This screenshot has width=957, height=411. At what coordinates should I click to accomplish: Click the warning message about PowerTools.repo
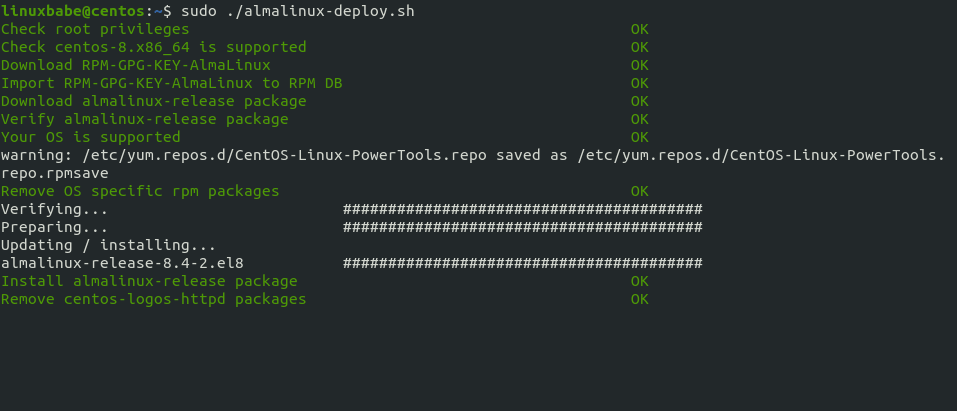472,155
